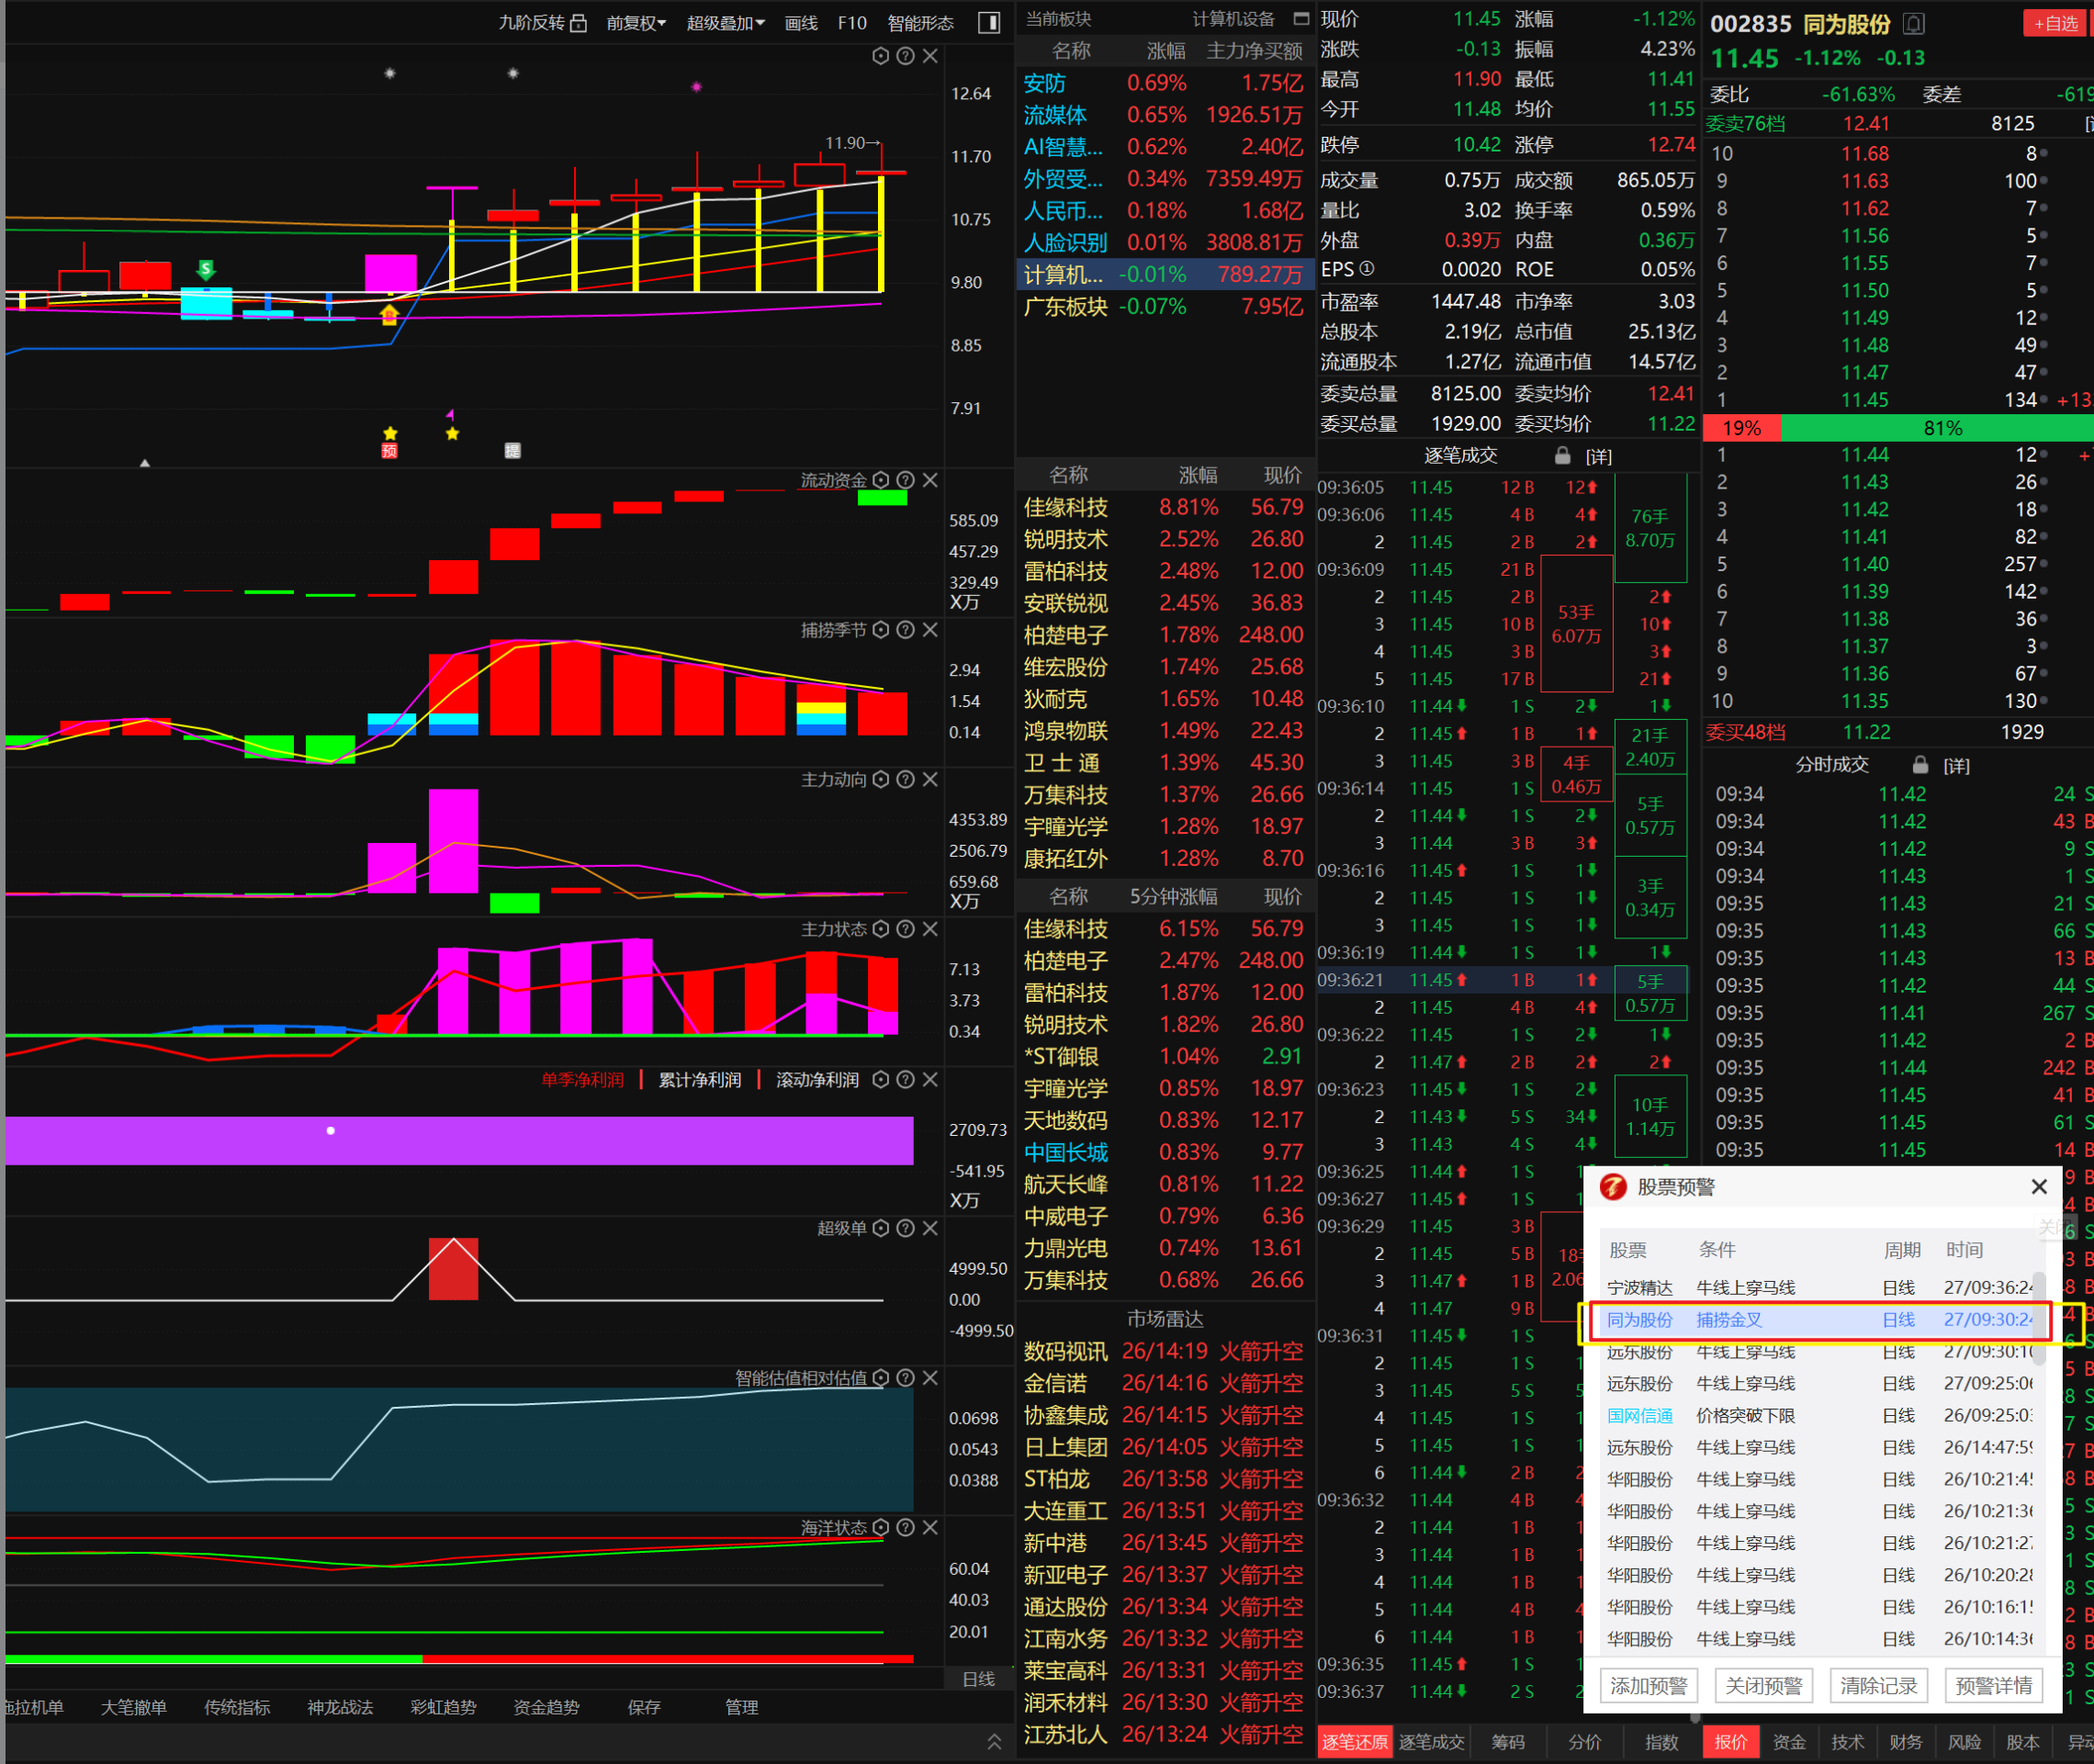Maximize 当前板块 panel window icon
Image resolution: width=2094 pixels, height=1764 pixels.
(1301, 19)
